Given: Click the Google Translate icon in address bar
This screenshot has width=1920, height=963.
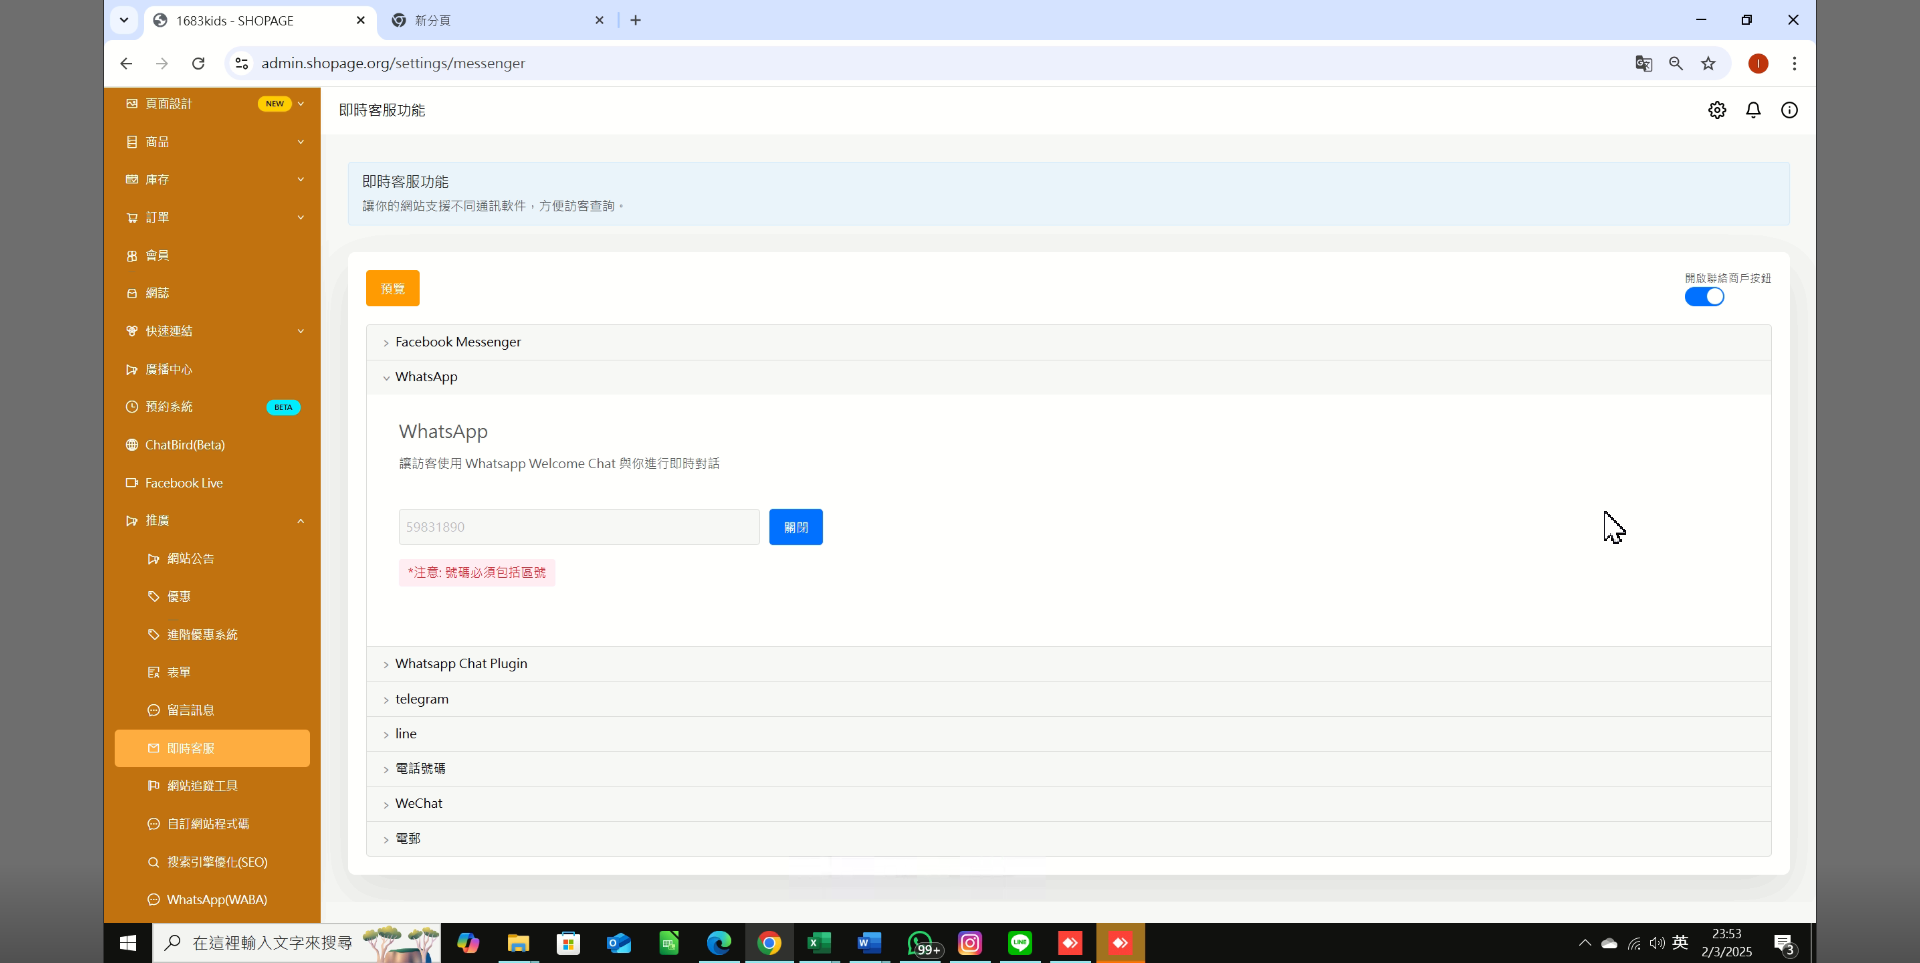Looking at the screenshot, I should click(1643, 63).
